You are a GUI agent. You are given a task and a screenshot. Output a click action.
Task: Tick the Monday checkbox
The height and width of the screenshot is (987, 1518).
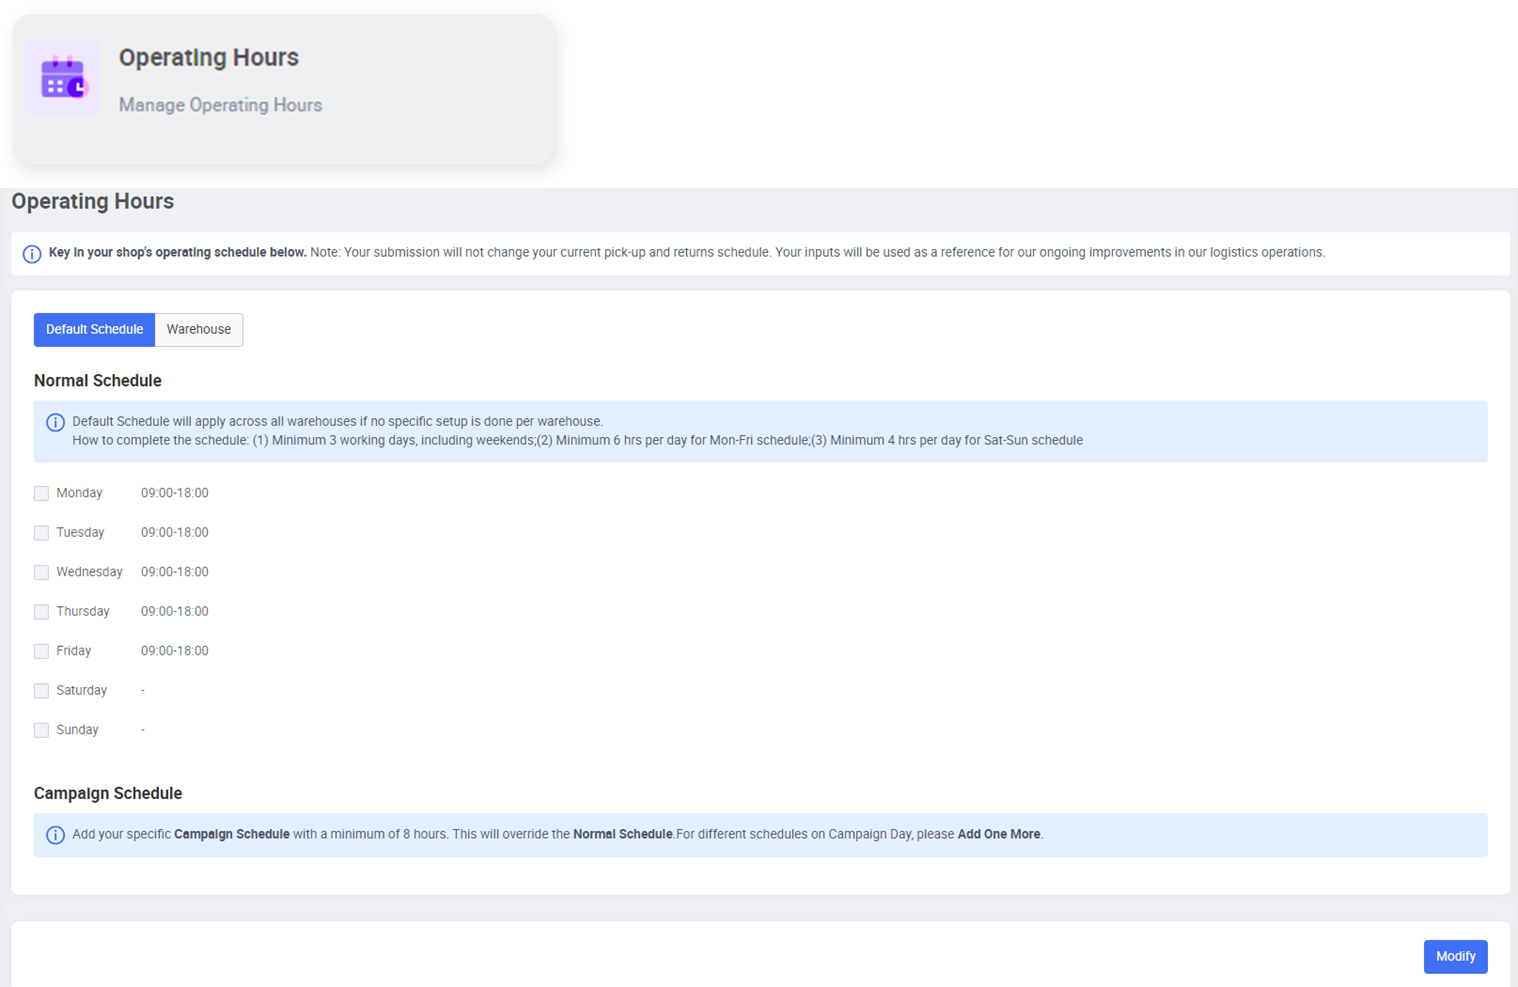coord(41,493)
